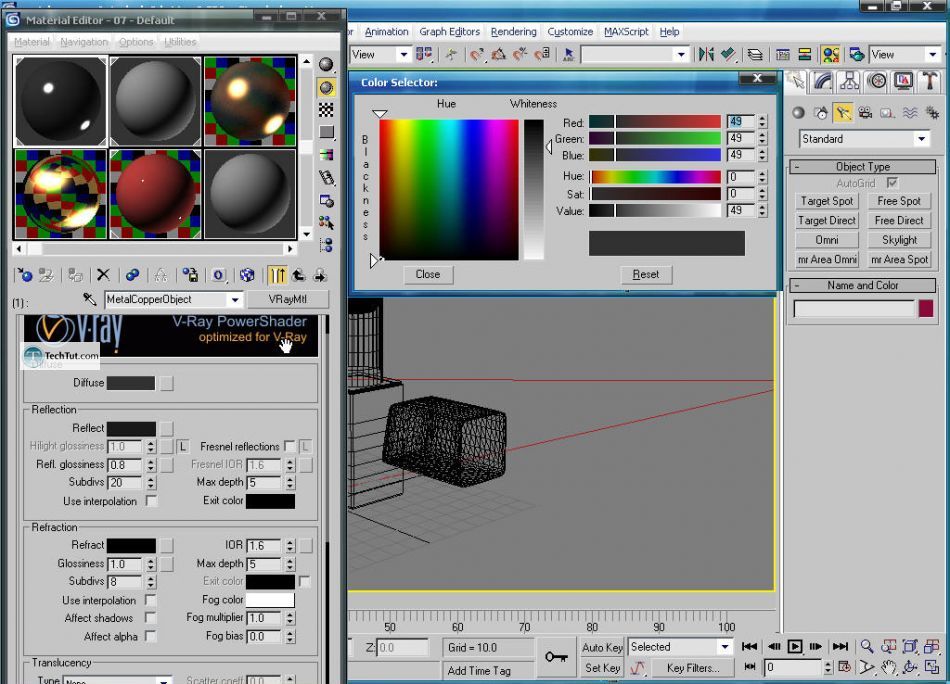The width and height of the screenshot is (950, 684).
Task: Collapse the Object Type rollout
Action: (x=863, y=167)
